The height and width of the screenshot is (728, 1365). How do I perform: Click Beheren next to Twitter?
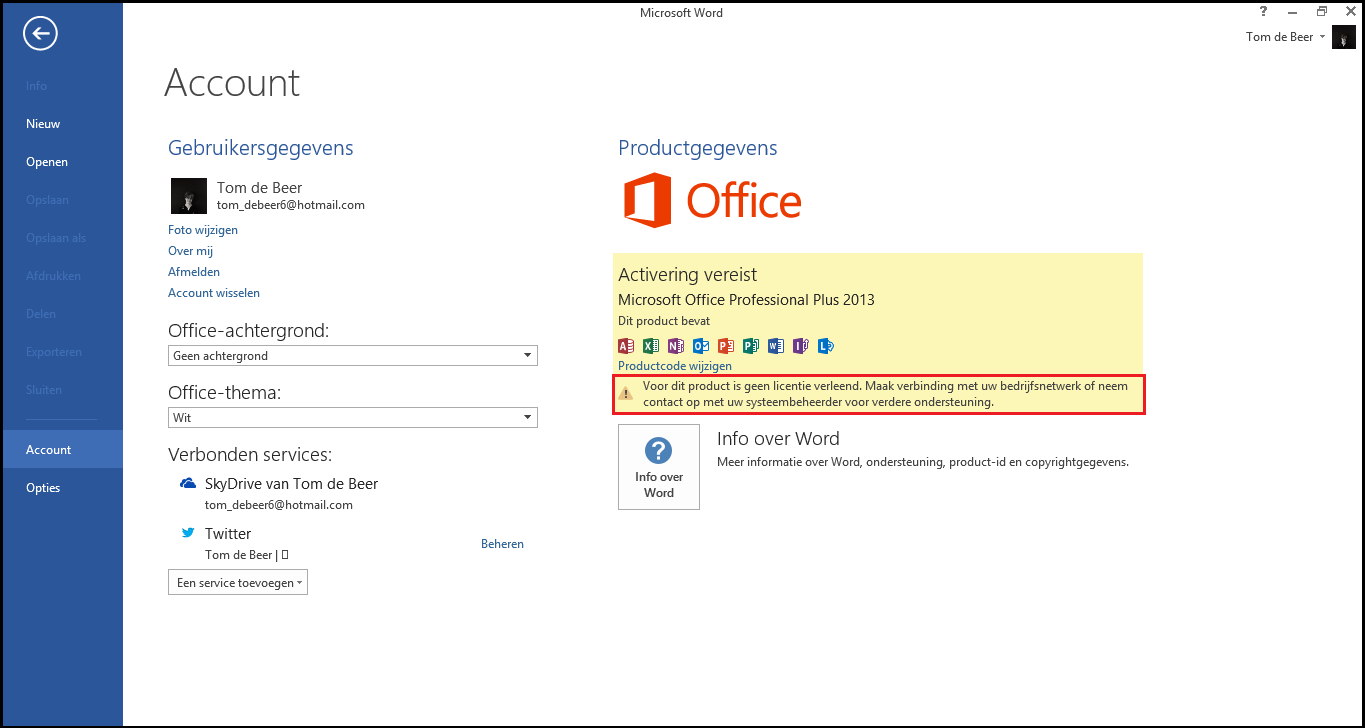pos(502,544)
